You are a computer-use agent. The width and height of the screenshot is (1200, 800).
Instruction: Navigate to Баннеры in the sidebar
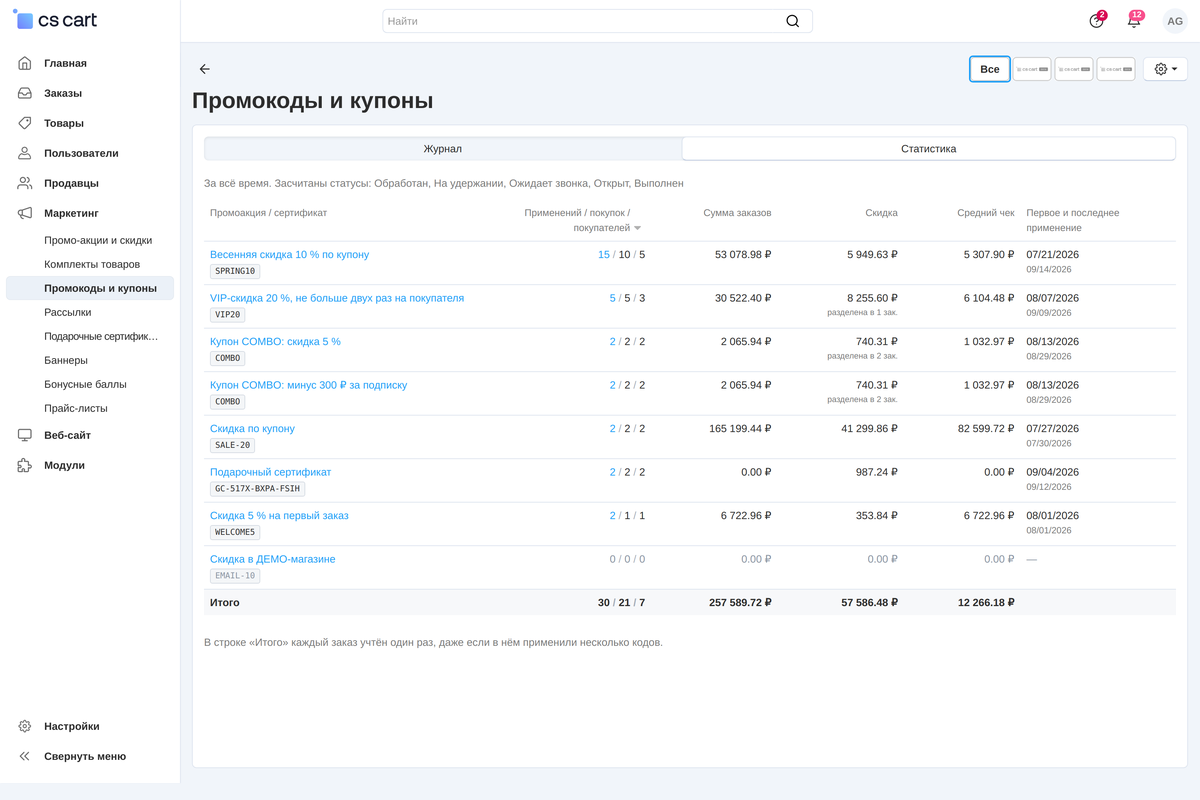click(66, 360)
